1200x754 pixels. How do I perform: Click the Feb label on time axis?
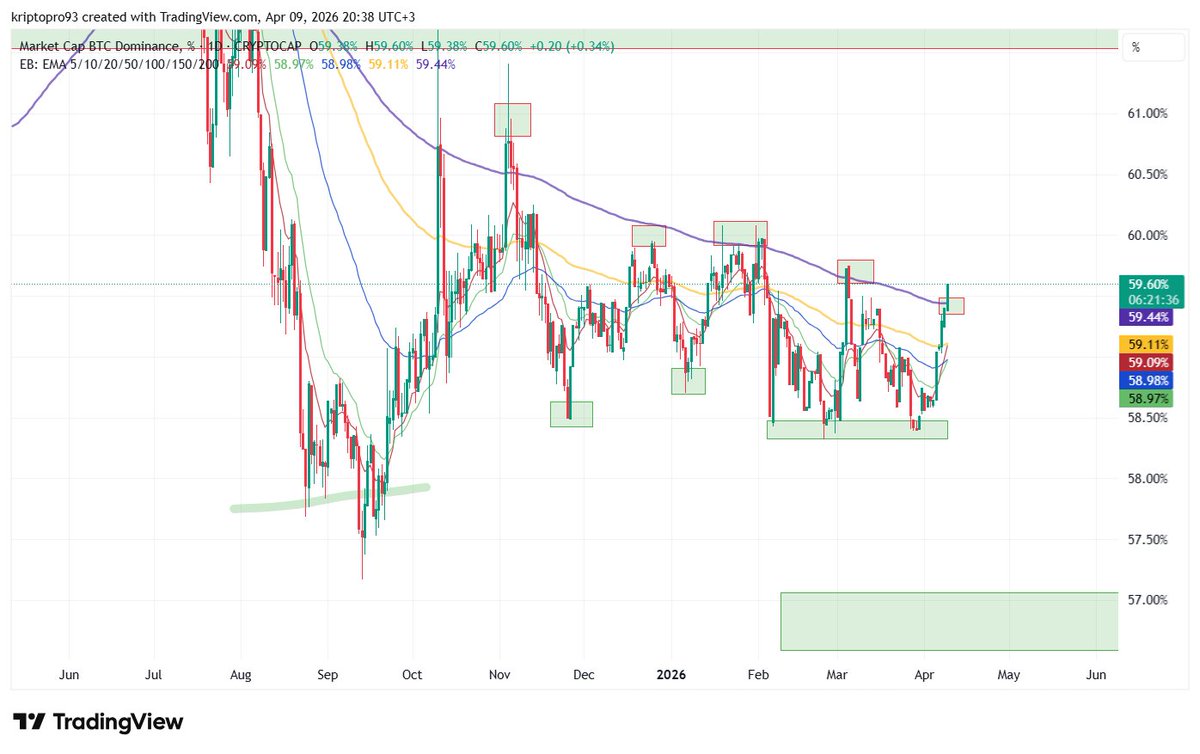point(757,675)
